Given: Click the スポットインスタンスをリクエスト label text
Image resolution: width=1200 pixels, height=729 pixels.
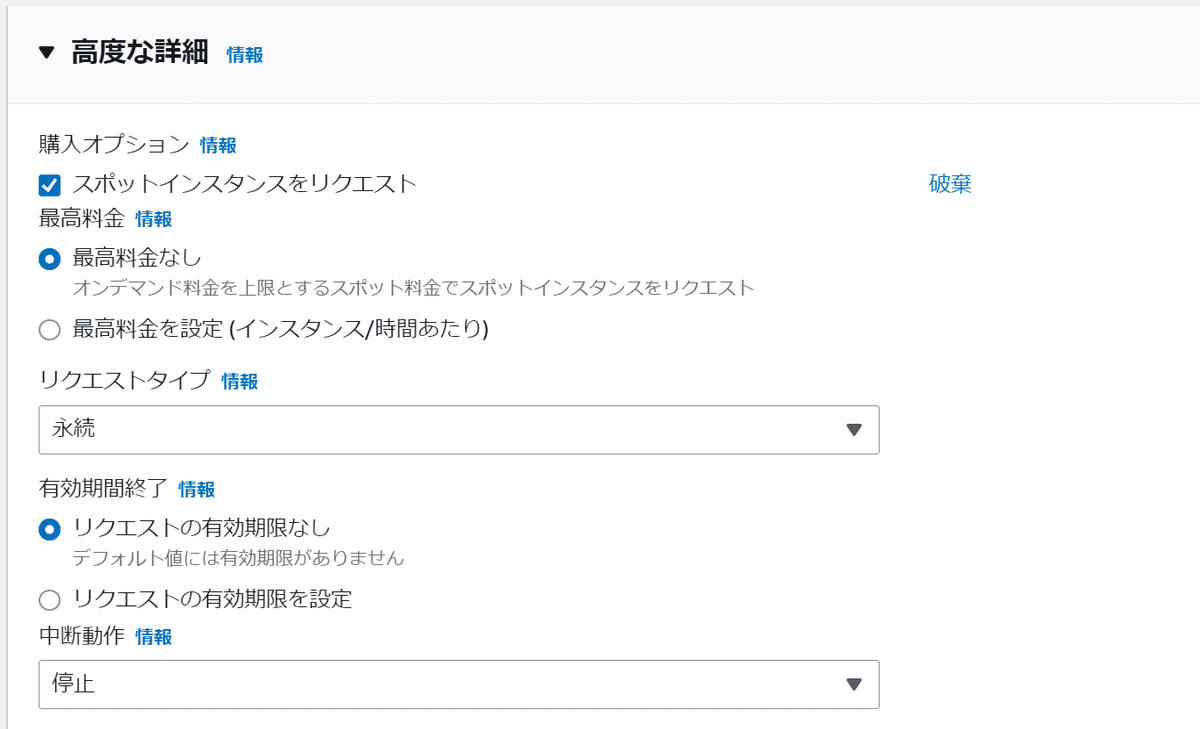Looking at the screenshot, I should click(x=244, y=184).
